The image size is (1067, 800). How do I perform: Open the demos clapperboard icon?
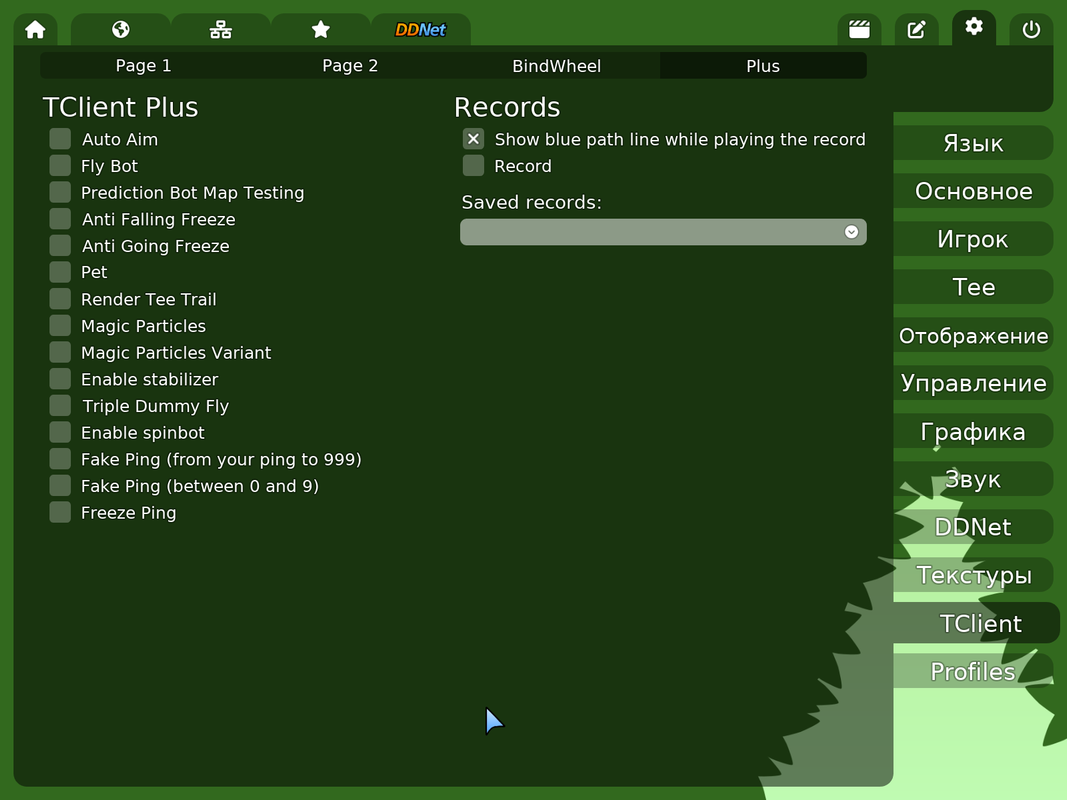click(x=859, y=30)
